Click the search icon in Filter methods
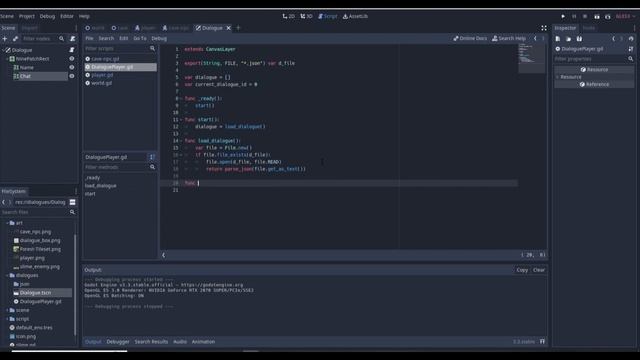This screenshot has height=360, width=640. click(x=152, y=167)
